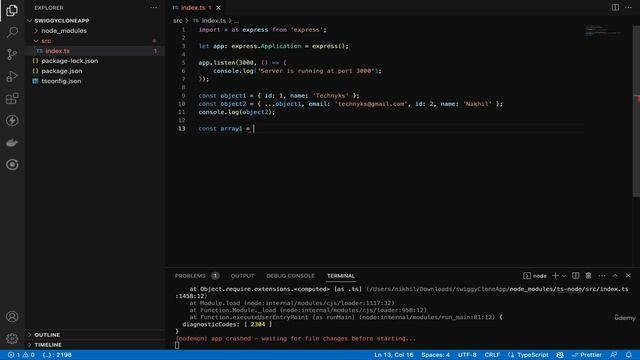Screen dimensions: 640x360
Task: Open the Manage settings gear
Action: pos(12,338)
